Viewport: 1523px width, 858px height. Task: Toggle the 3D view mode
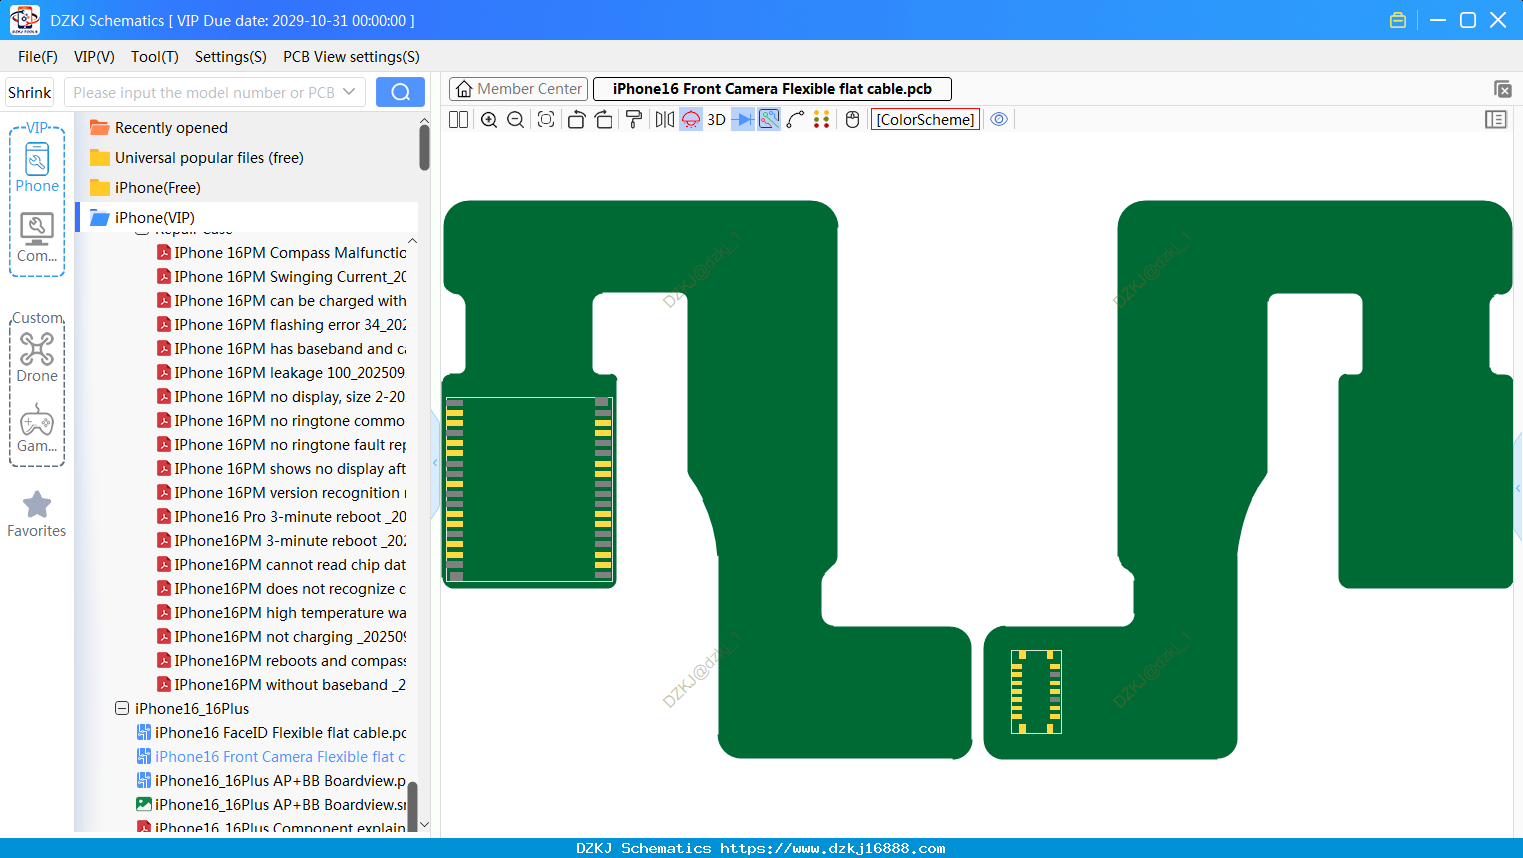[x=716, y=120]
